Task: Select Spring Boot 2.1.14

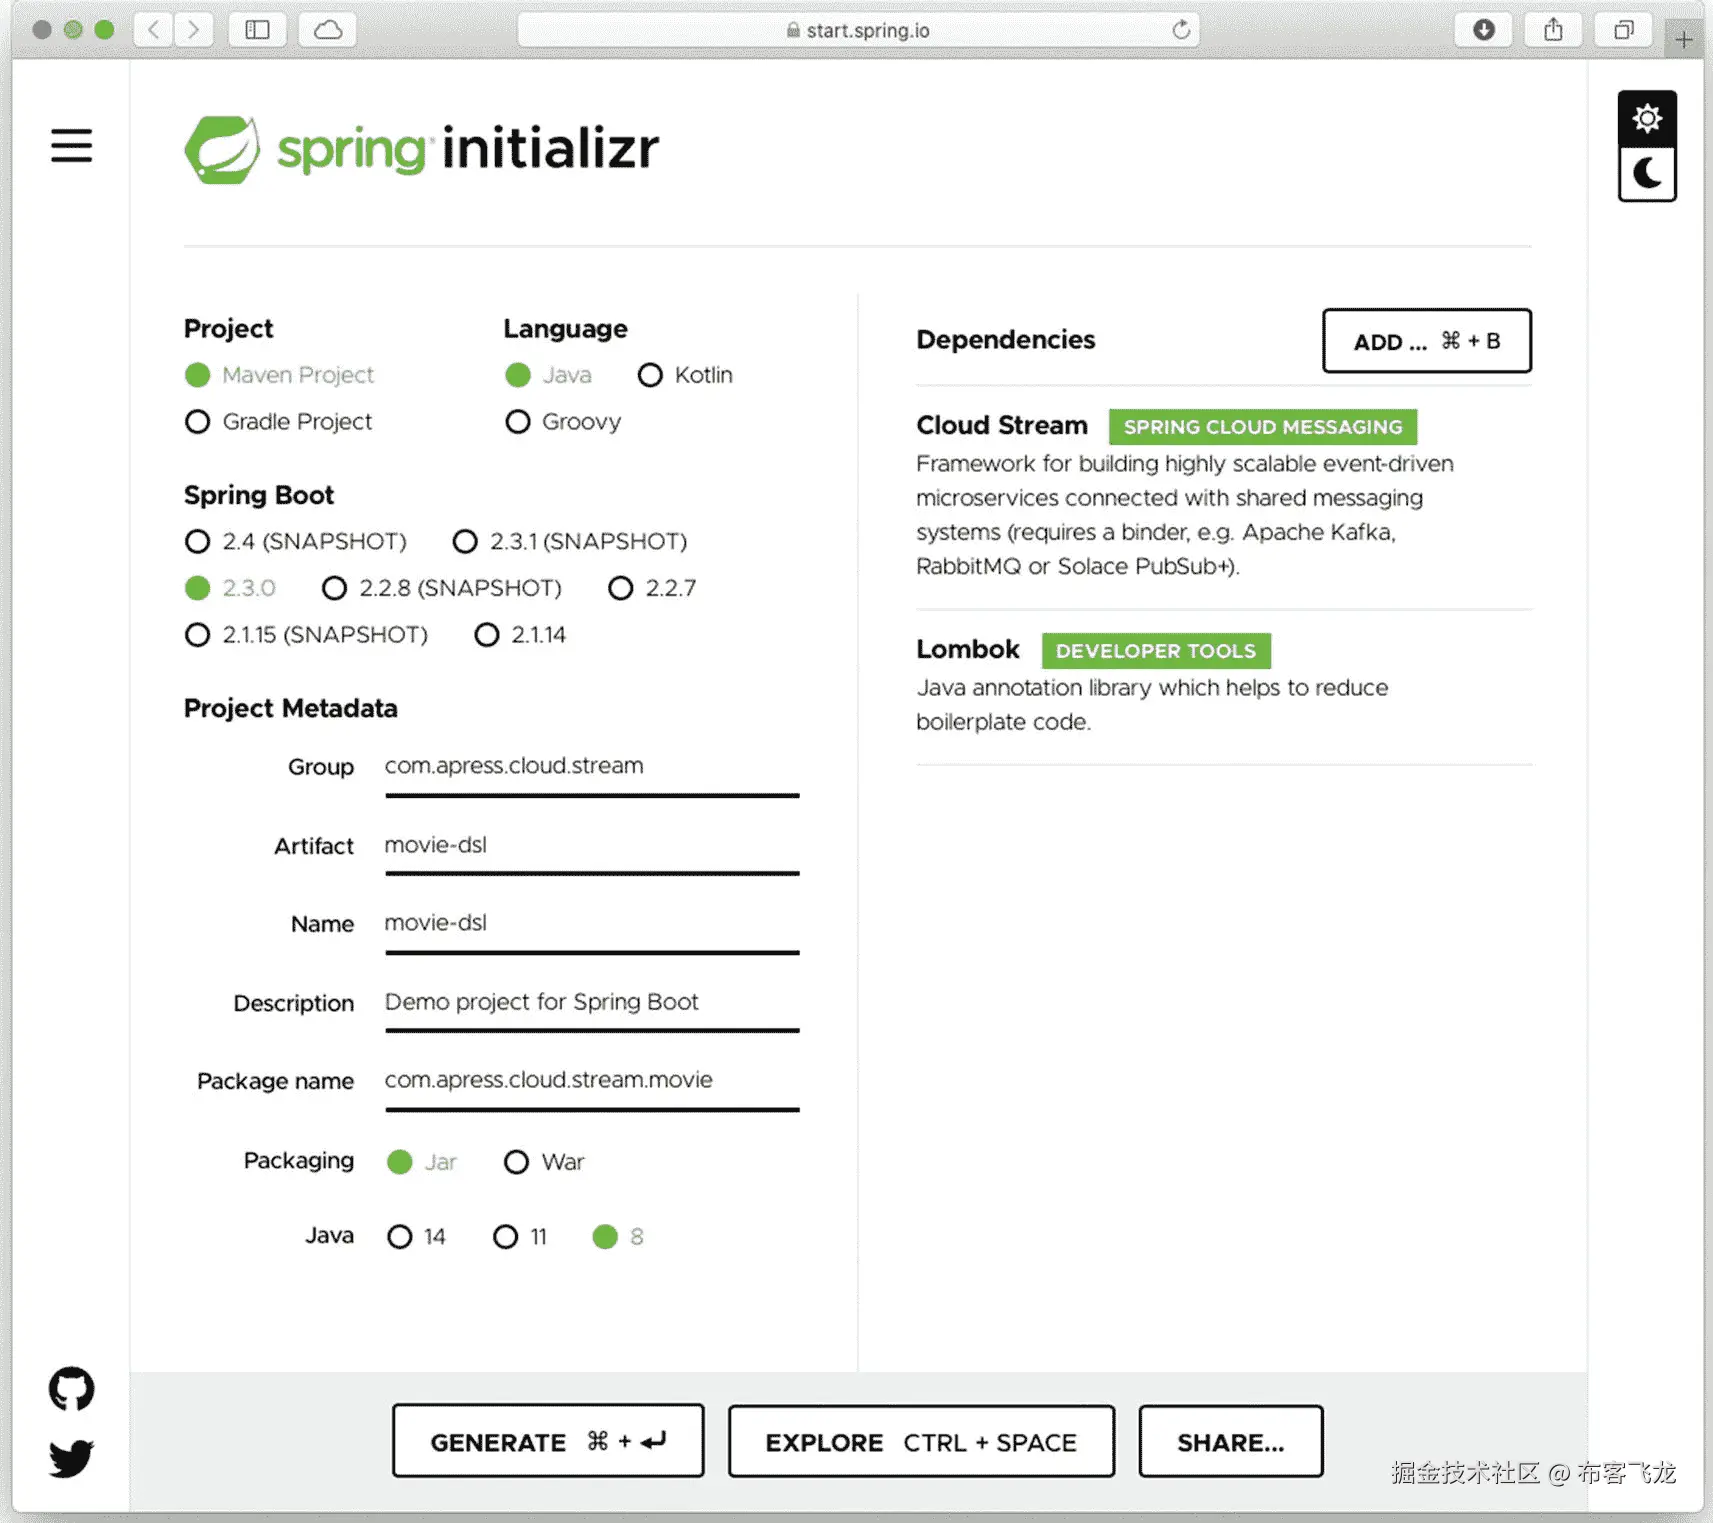Action: (x=520, y=635)
